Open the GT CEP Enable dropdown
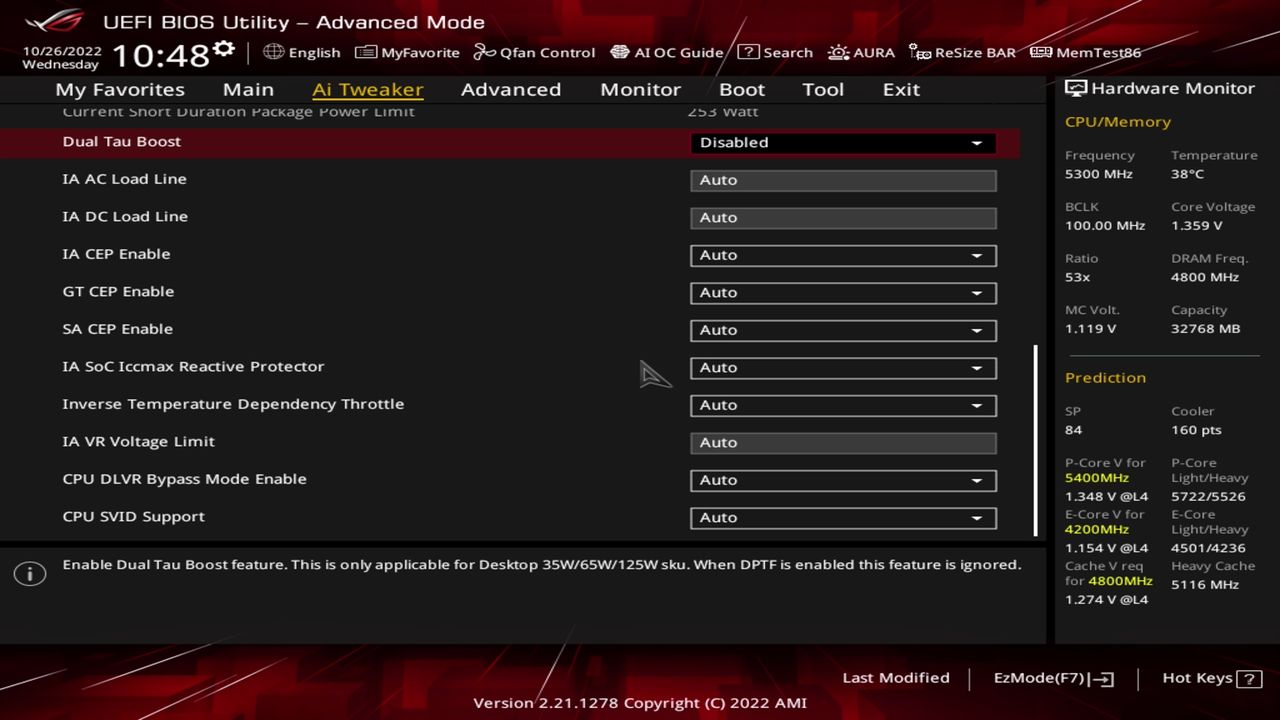This screenshot has height=720, width=1280. [x=843, y=293]
